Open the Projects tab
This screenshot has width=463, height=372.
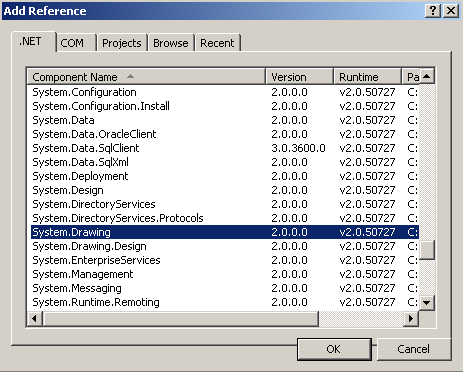pyautogui.click(x=122, y=43)
